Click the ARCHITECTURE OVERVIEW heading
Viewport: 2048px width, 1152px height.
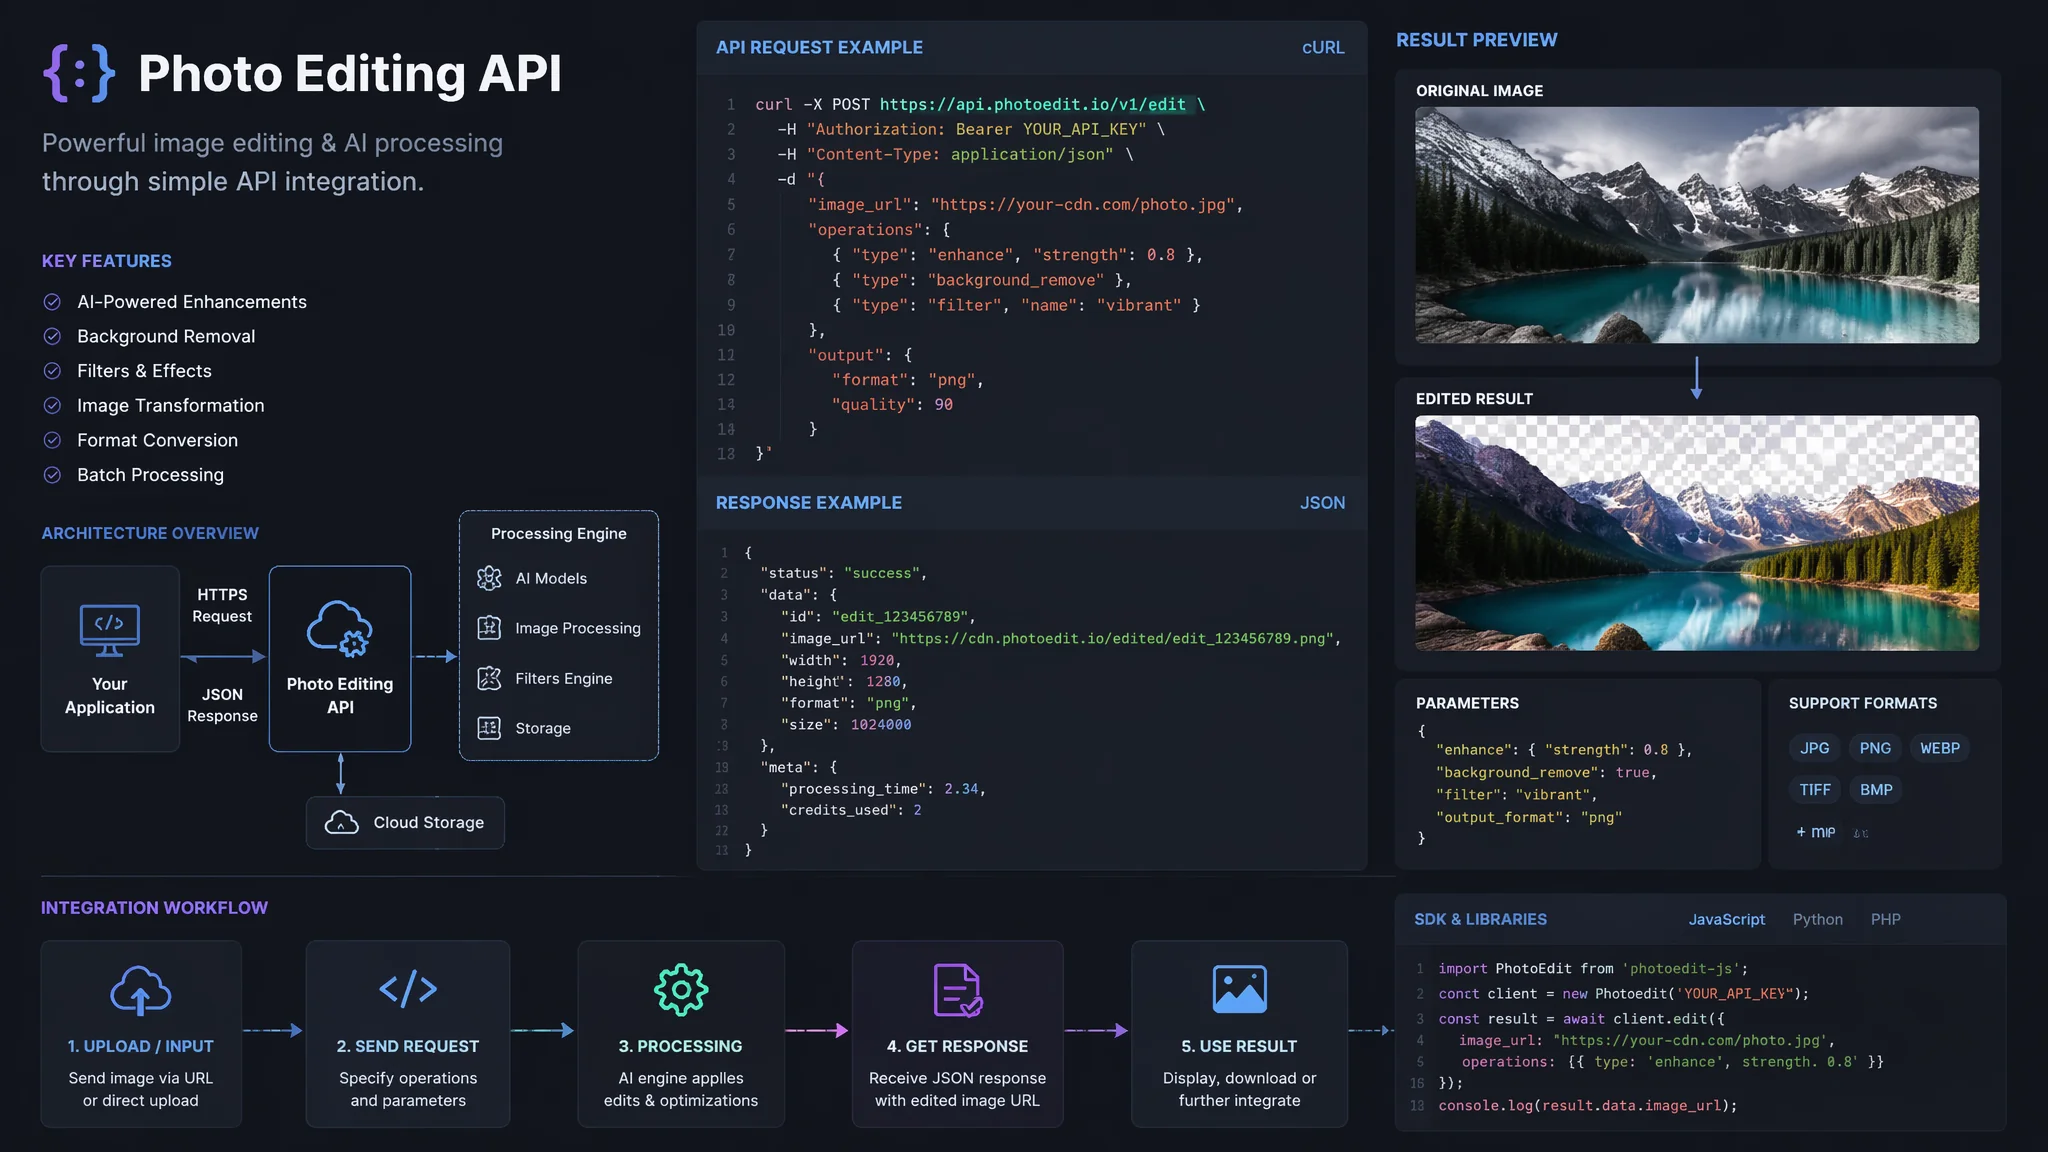pyautogui.click(x=150, y=533)
